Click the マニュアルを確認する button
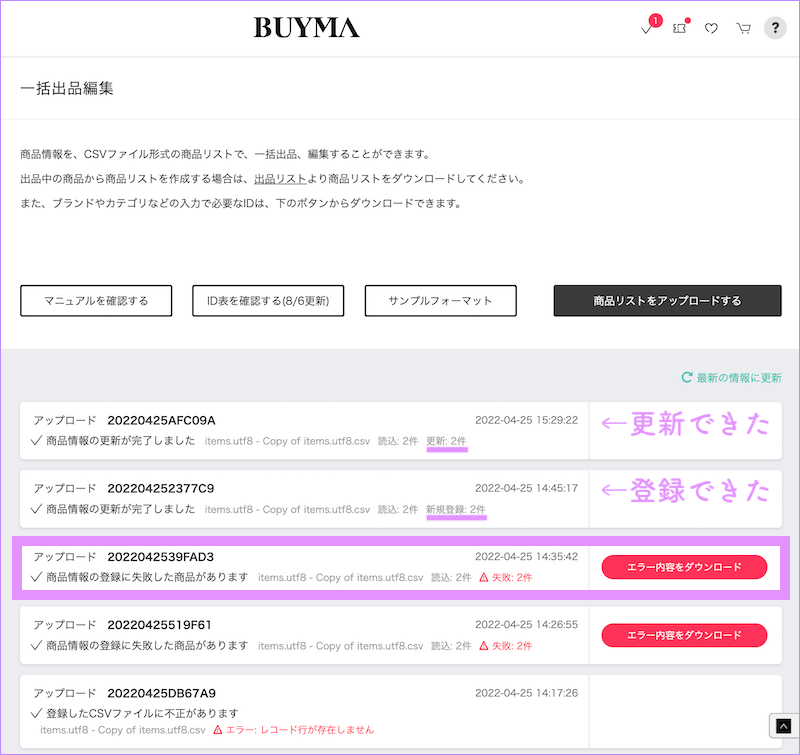800x755 pixels. pos(96,301)
